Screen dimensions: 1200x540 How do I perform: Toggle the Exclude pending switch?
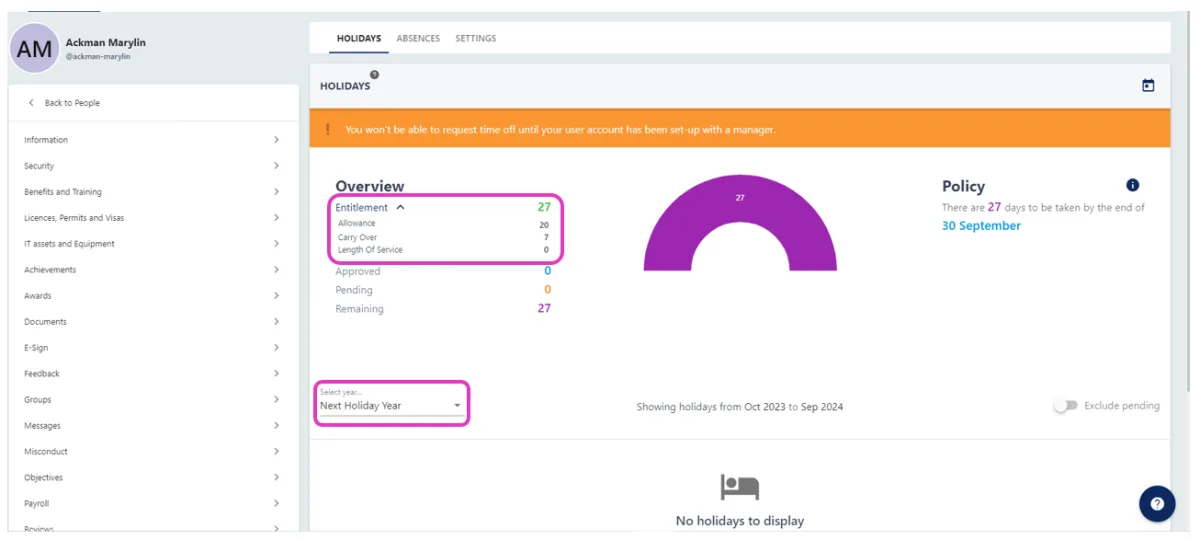point(1066,406)
